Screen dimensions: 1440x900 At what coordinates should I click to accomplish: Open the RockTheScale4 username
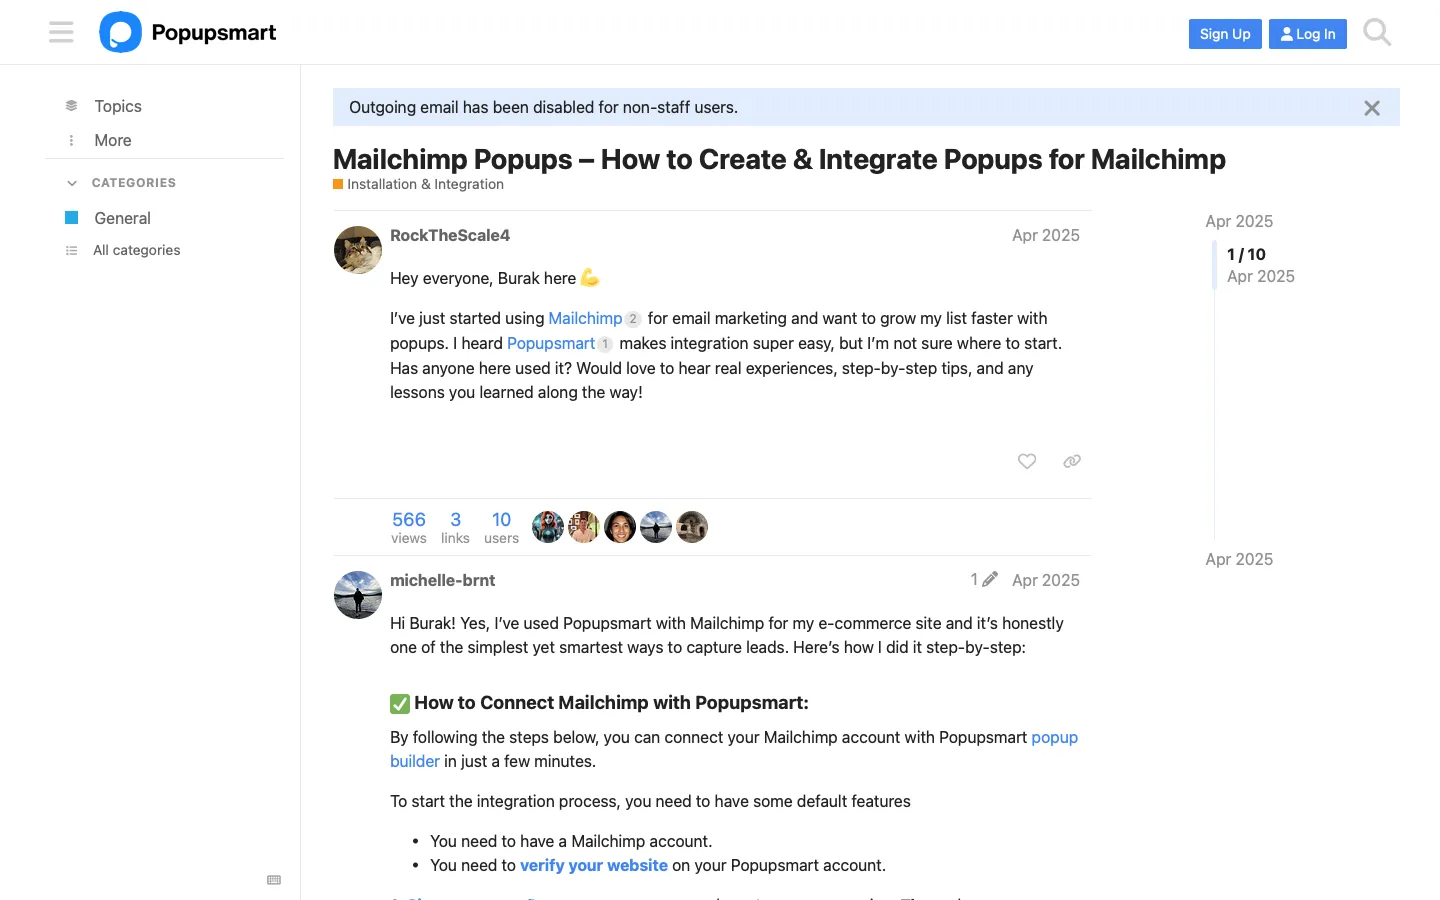[450, 235]
